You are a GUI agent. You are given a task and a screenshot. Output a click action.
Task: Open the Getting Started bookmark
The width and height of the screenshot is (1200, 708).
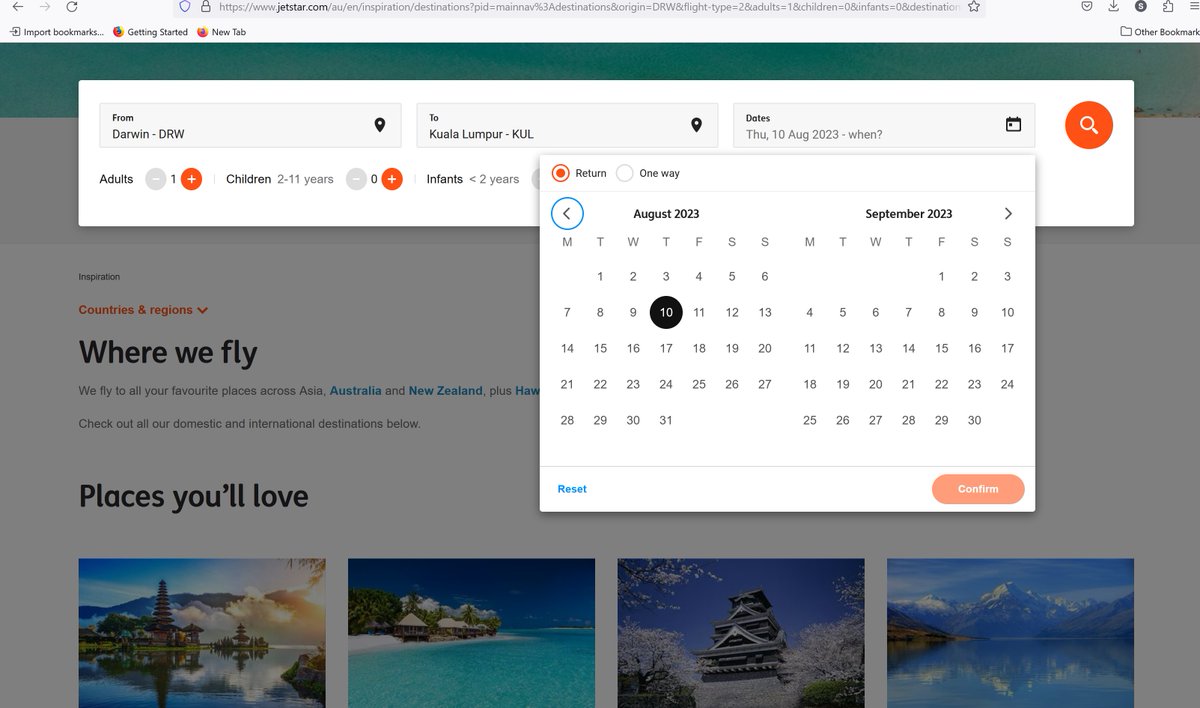[150, 32]
